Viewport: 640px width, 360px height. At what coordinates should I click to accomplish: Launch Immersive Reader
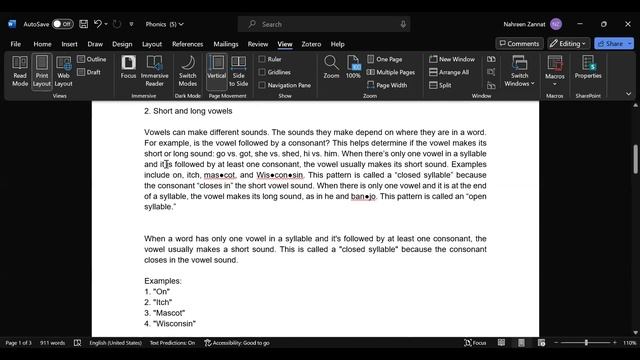tap(154, 71)
